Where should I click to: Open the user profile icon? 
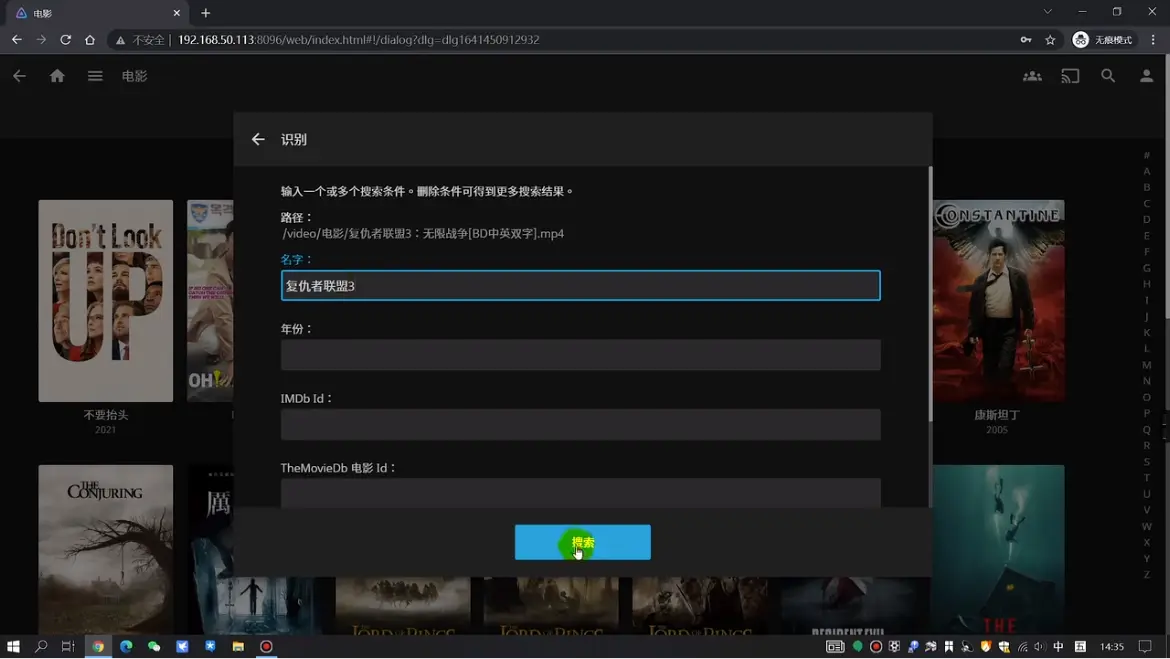(x=1146, y=76)
